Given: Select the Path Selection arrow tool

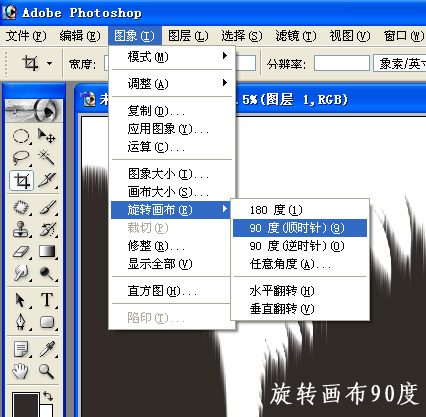Looking at the screenshot, I should tap(21, 300).
